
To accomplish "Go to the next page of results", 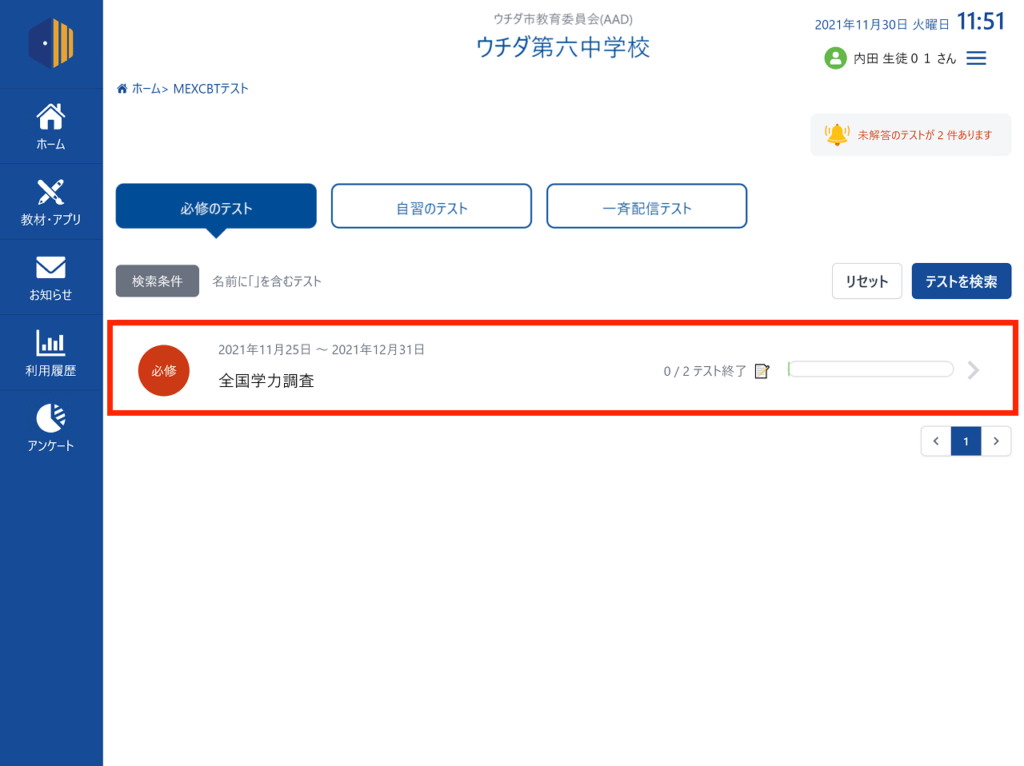I will [x=996, y=441].
